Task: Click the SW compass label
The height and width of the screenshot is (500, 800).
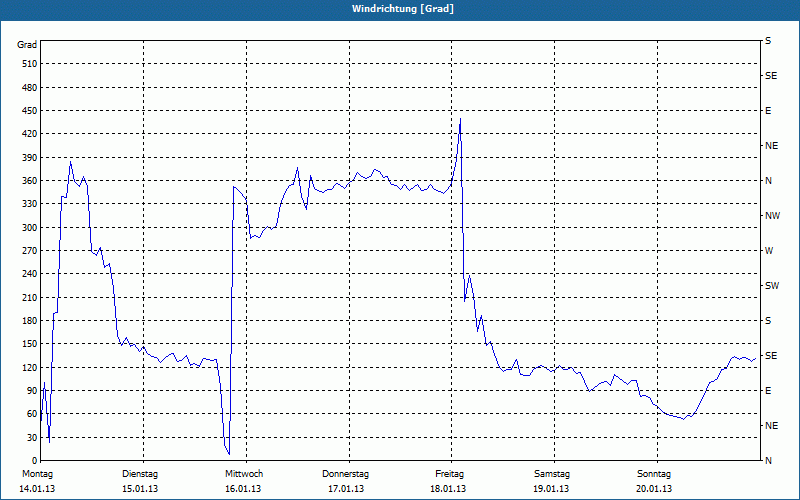Action: [x=772, y=286]
